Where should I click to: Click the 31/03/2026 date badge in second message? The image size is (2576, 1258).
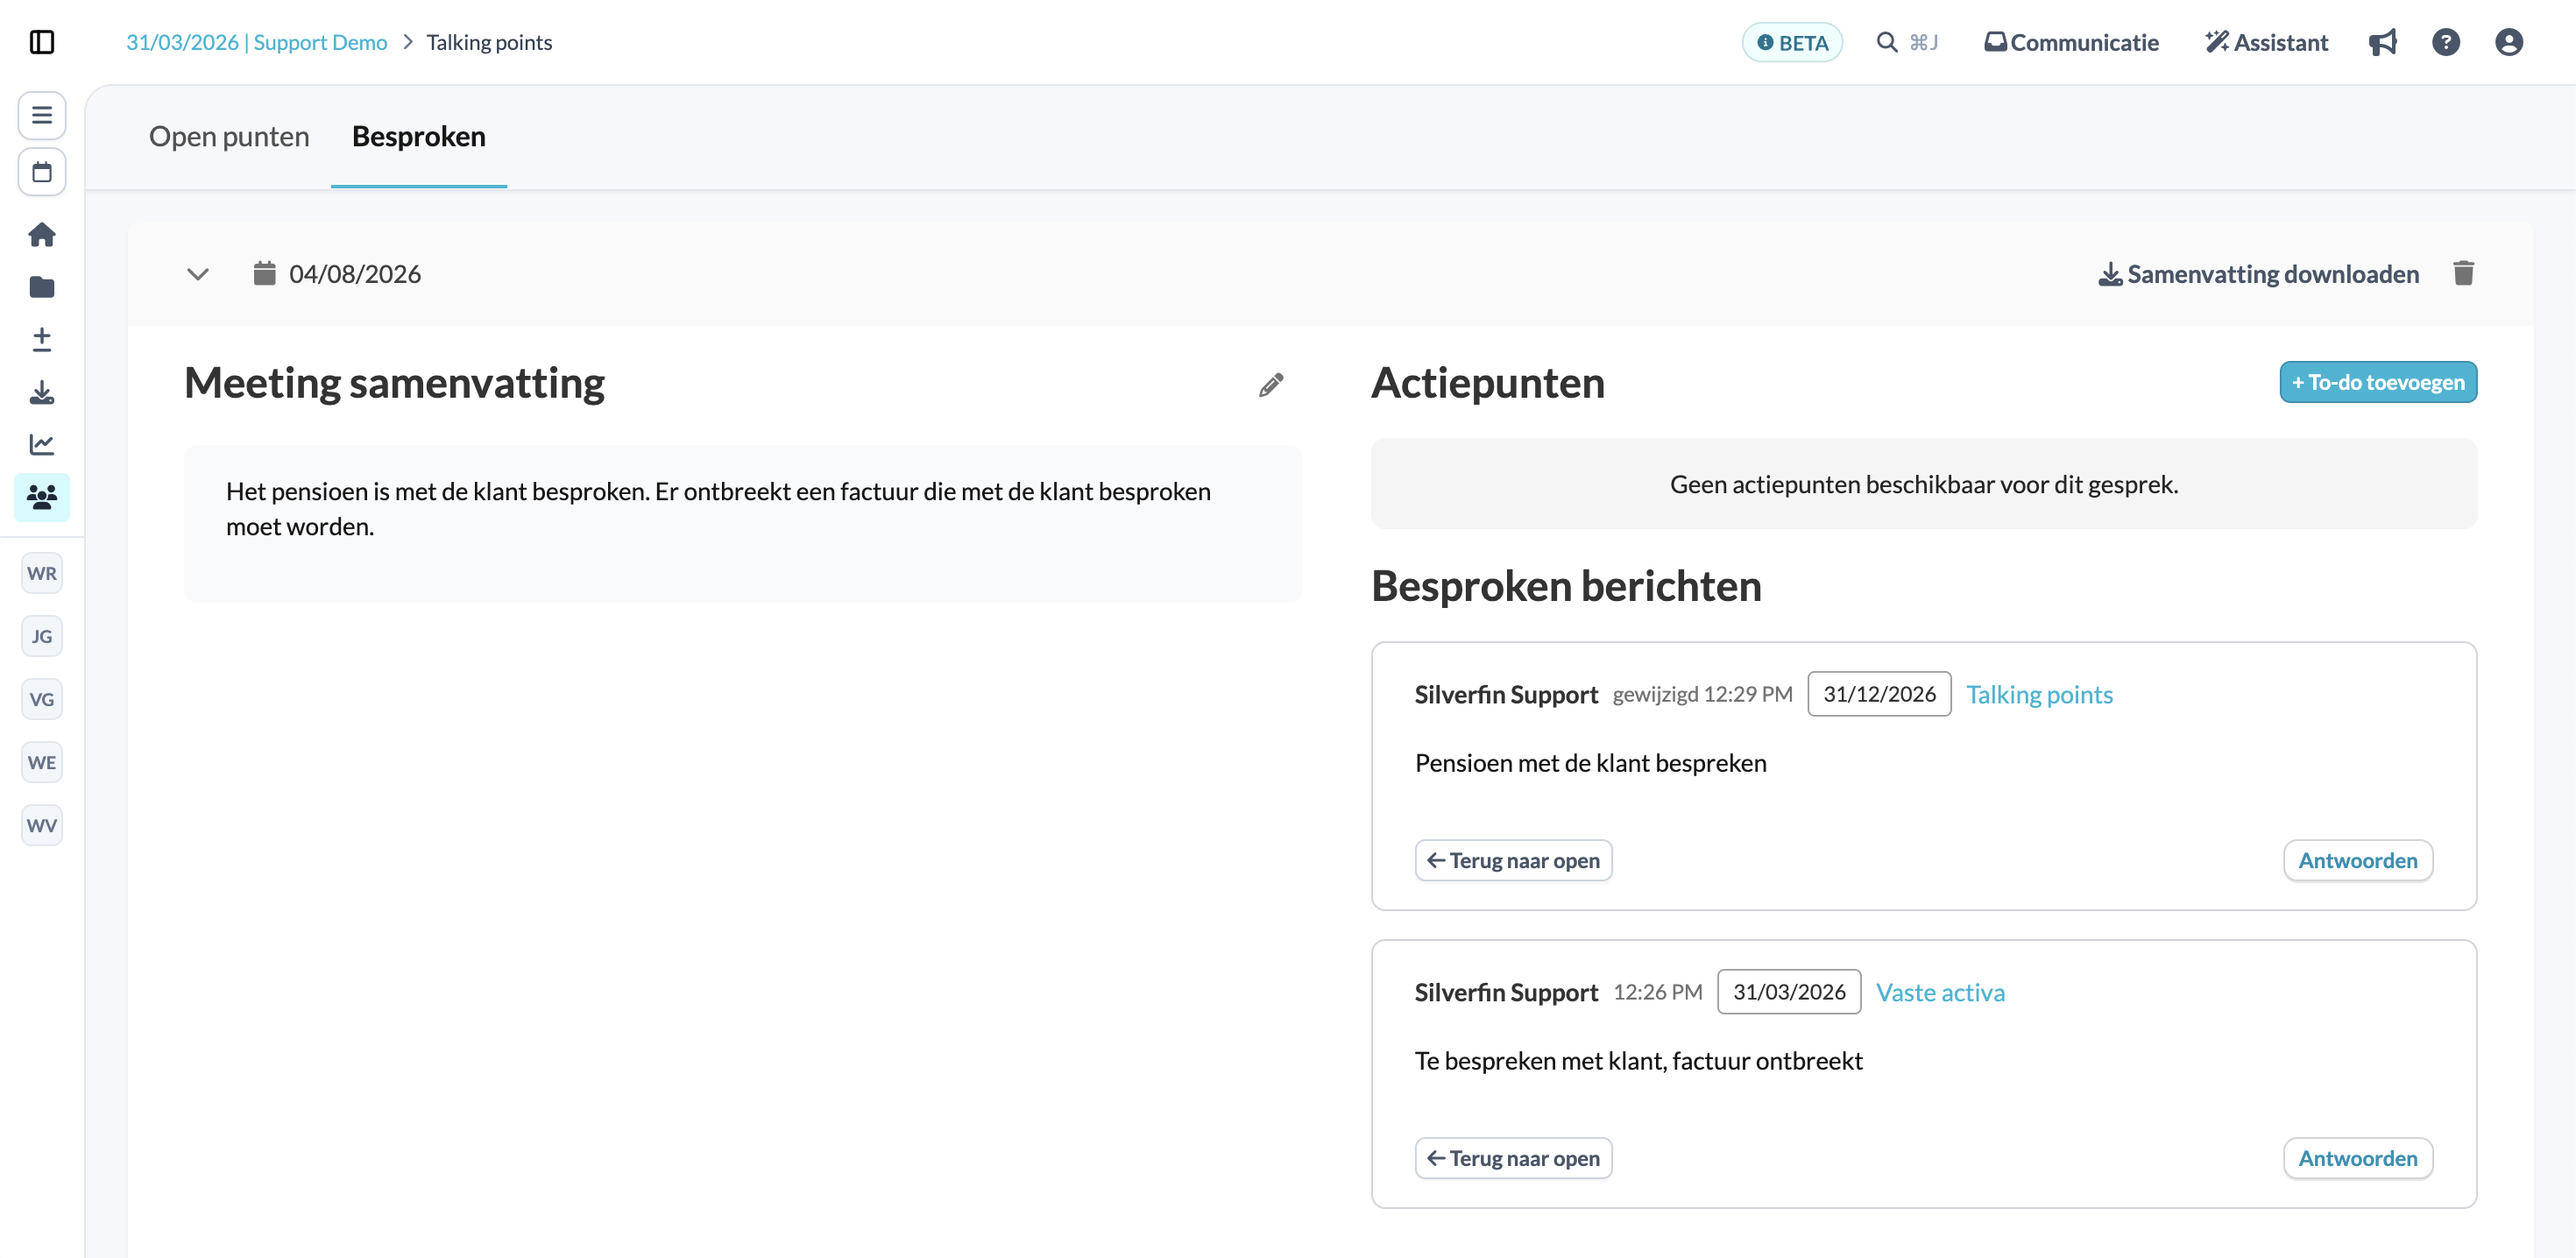click(x=1789, y=992)
